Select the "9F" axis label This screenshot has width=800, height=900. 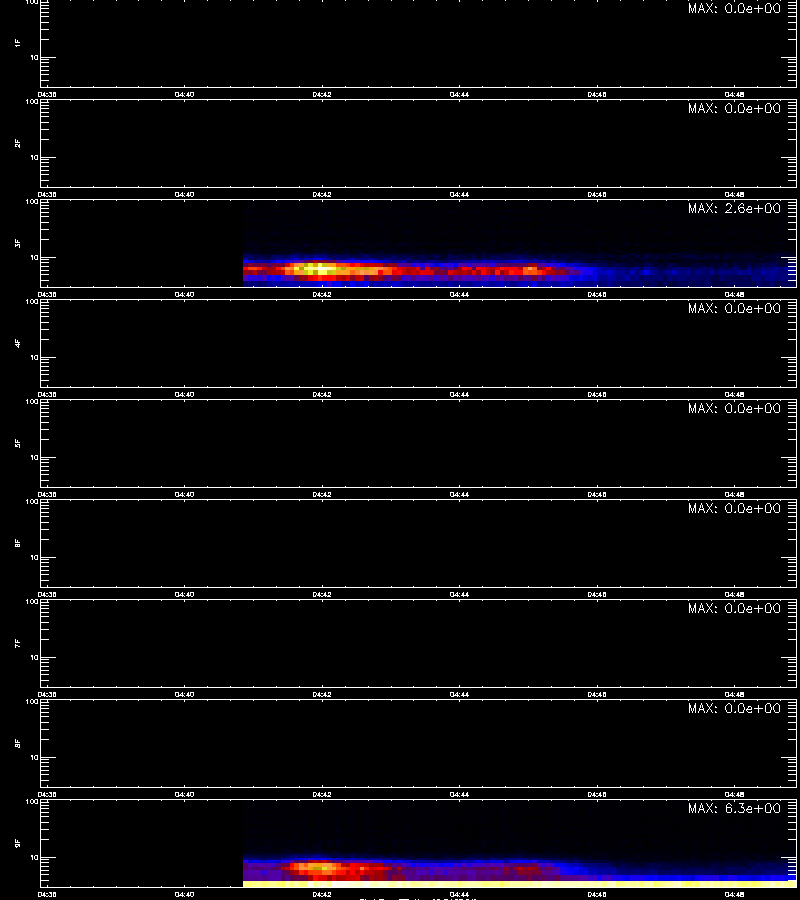(x=18, y=843)
